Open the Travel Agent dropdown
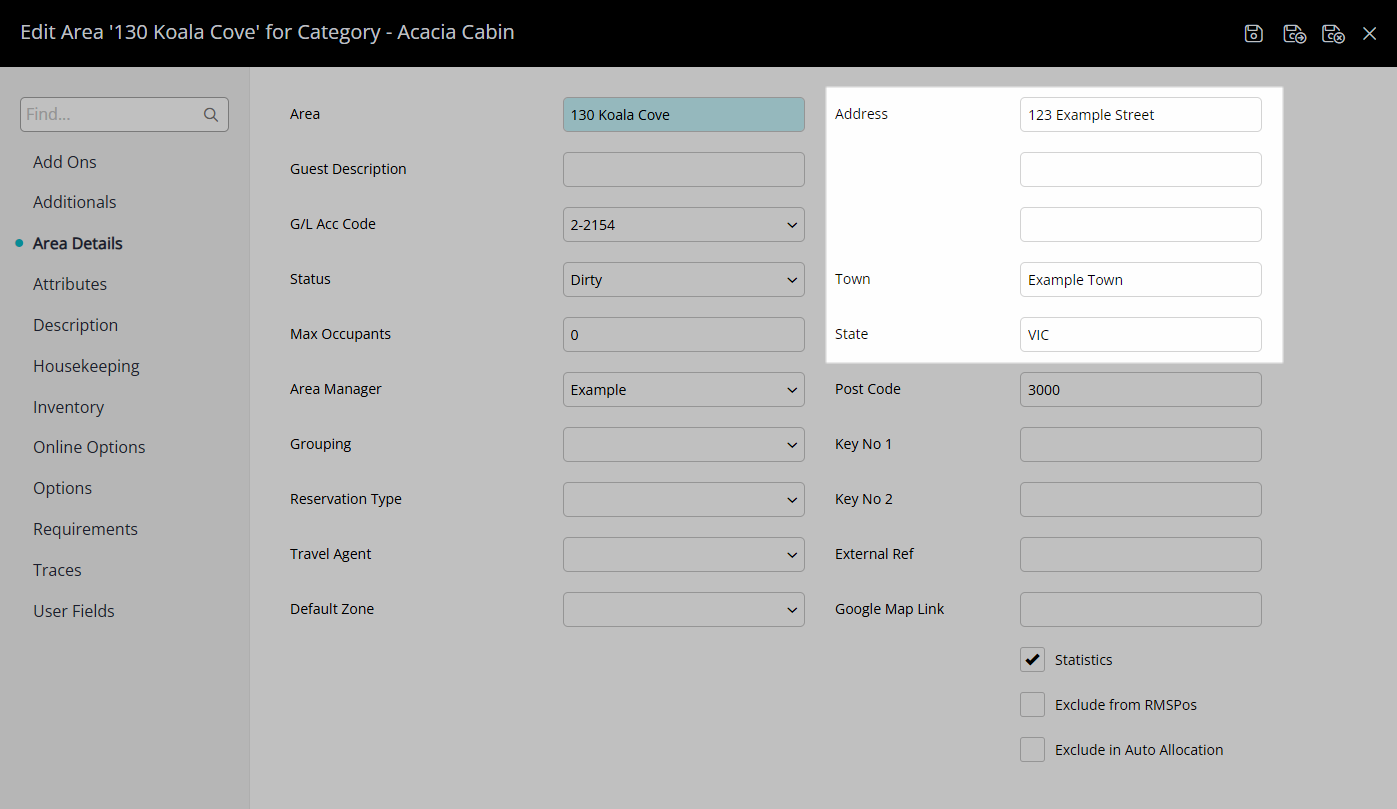1397x809 pixels. pyautogui.click(x=684, y=555)
